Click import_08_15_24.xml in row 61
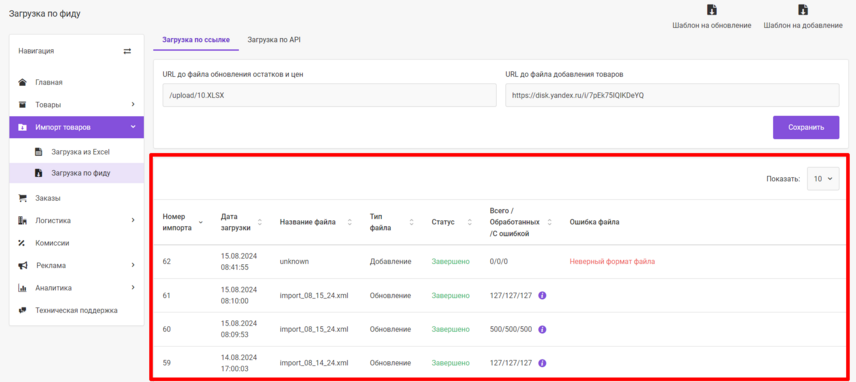The height and width of the screenshot is (382, 856). coord(314,295)
